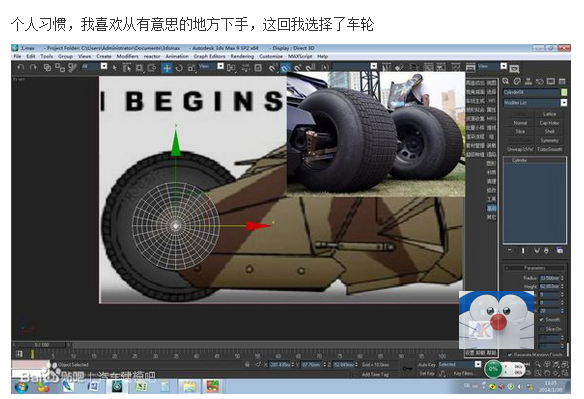Click the green object color swatch
Viewport: 584px width, 399px height.
point(564,92)
